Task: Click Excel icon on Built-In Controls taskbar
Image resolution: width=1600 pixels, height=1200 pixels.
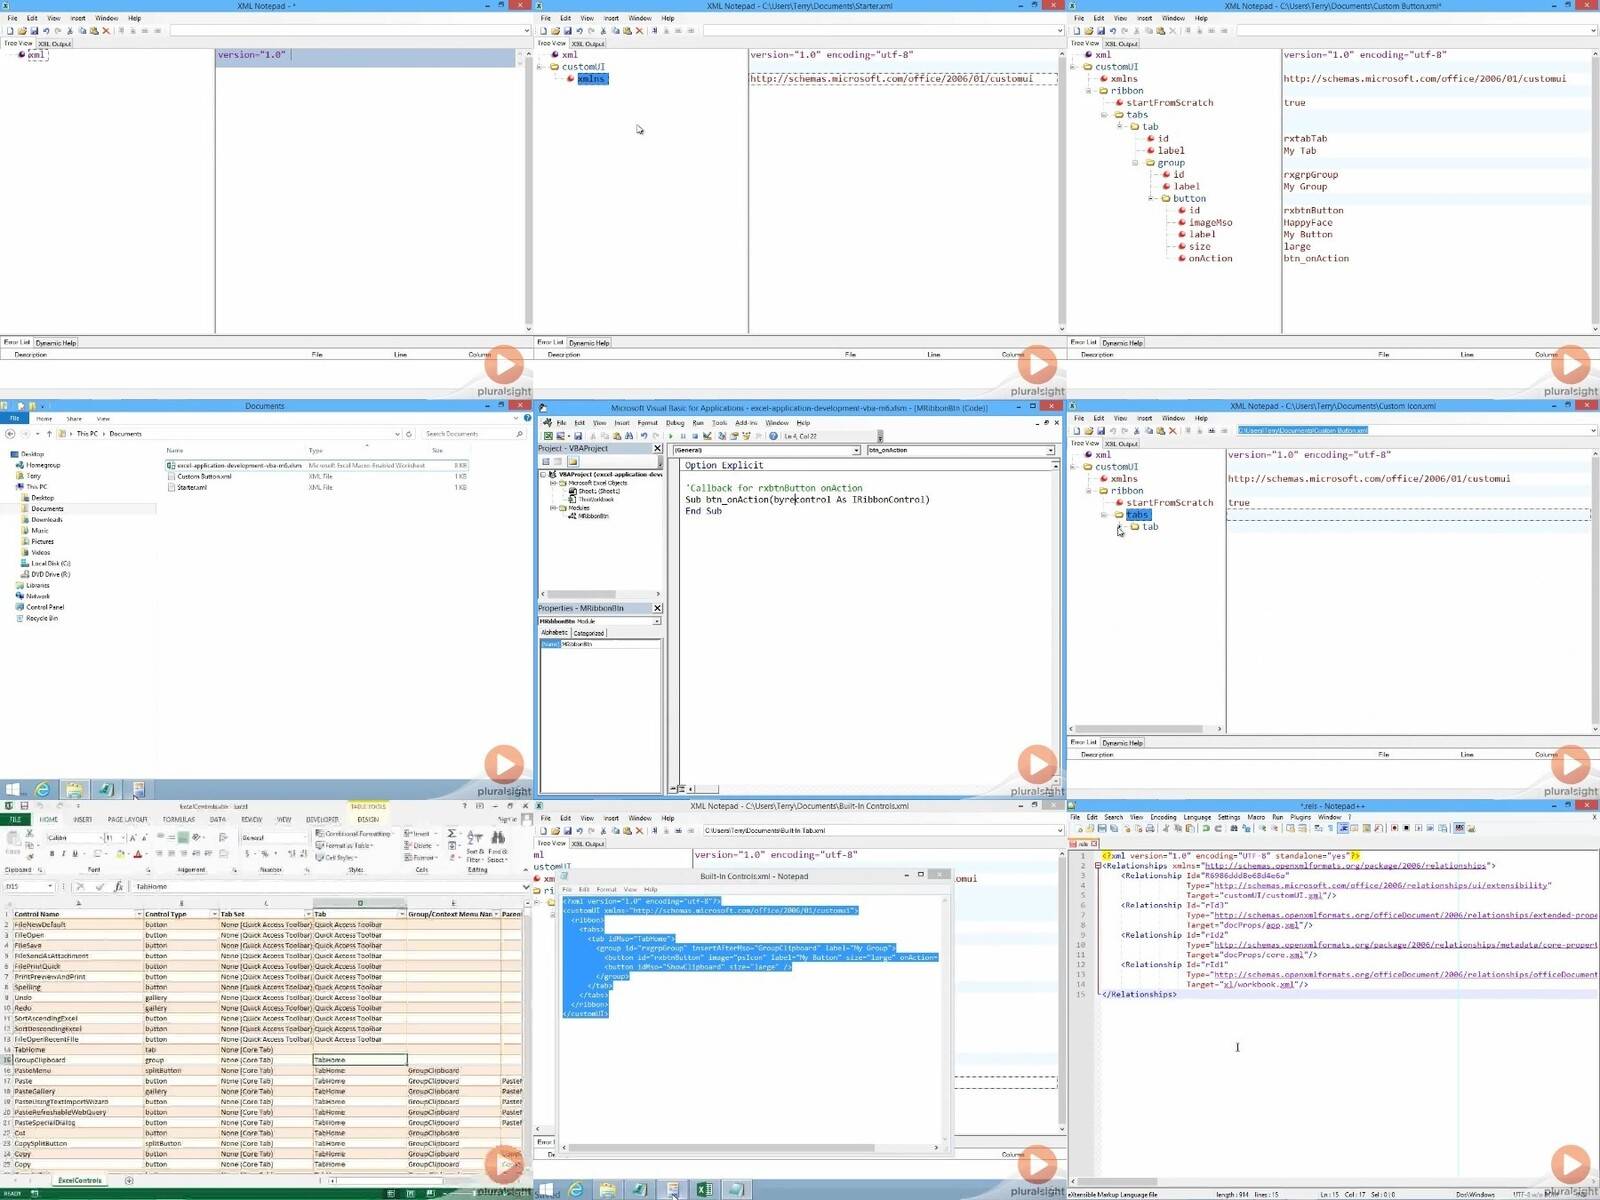Action: [x=704, y=1189]
